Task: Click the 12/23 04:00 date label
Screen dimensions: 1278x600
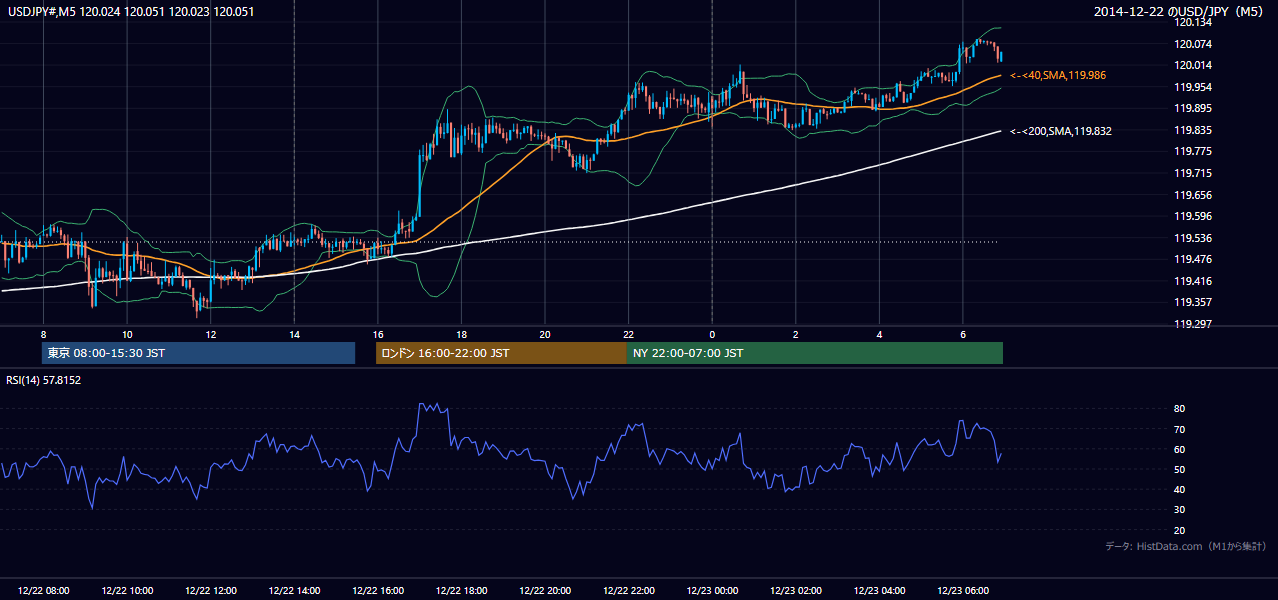Action: pos(879,591)
